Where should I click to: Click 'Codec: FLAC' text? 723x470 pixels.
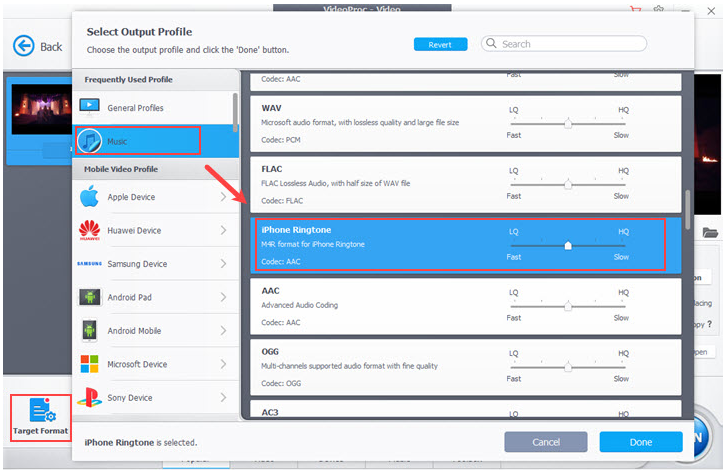click(x=282, y=201)
